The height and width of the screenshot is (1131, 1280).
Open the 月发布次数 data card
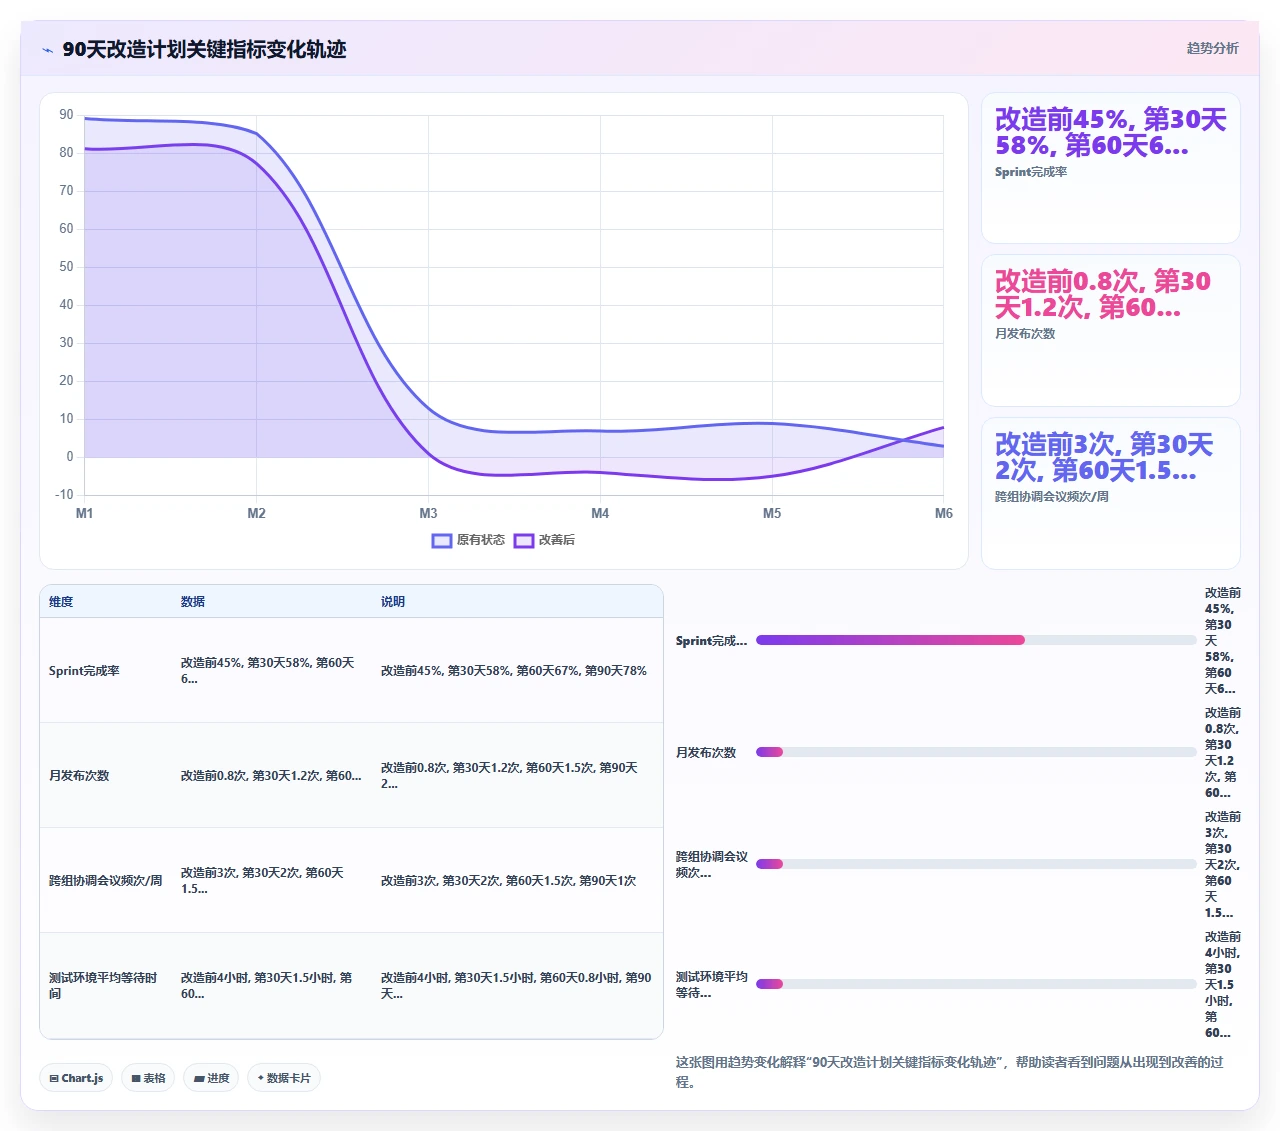coord(1110,331)
